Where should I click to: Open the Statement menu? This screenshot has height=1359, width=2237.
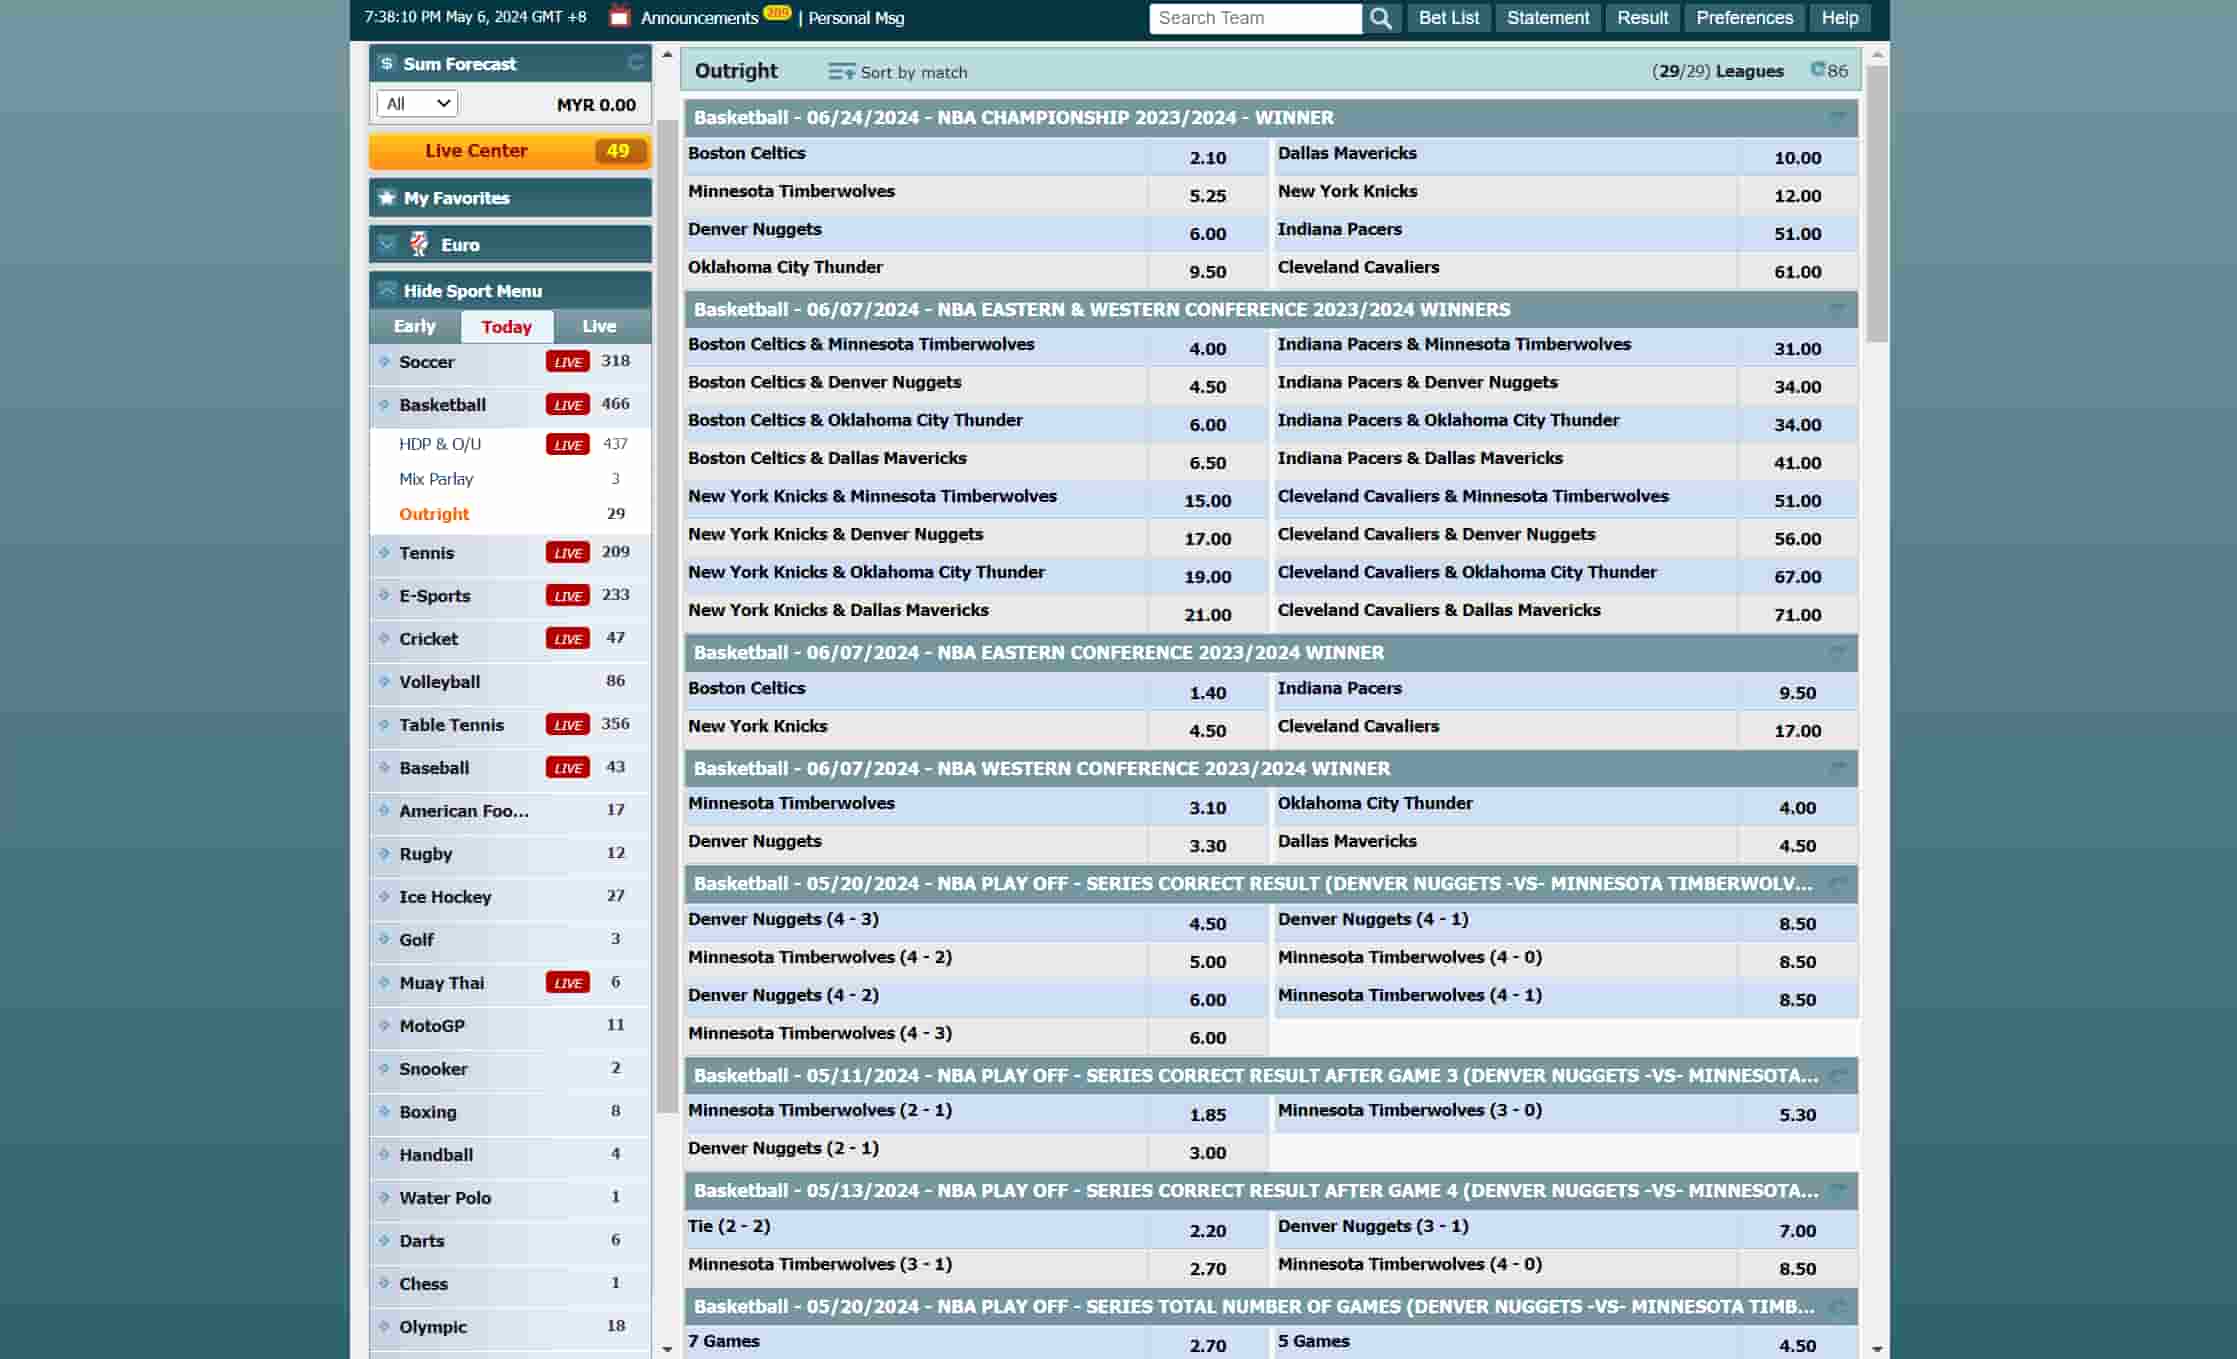click(1547, 18)
